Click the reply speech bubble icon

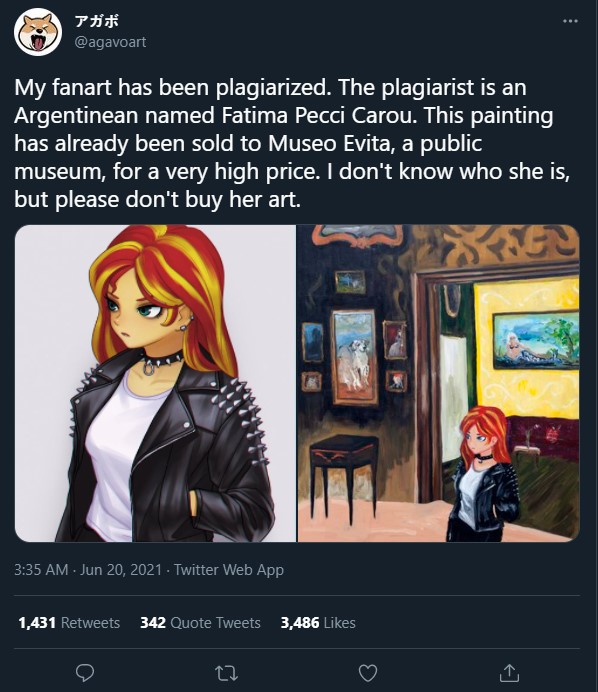click(x=85, y=673)
